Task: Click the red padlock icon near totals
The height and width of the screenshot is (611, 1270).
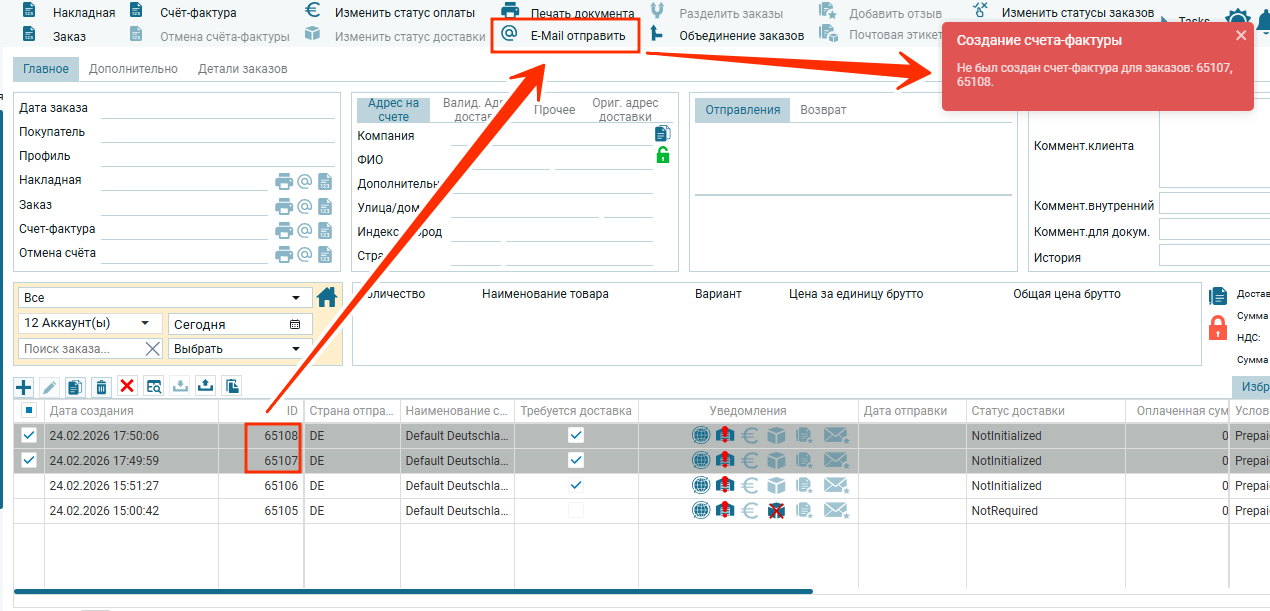Action: pos(1217,327)
